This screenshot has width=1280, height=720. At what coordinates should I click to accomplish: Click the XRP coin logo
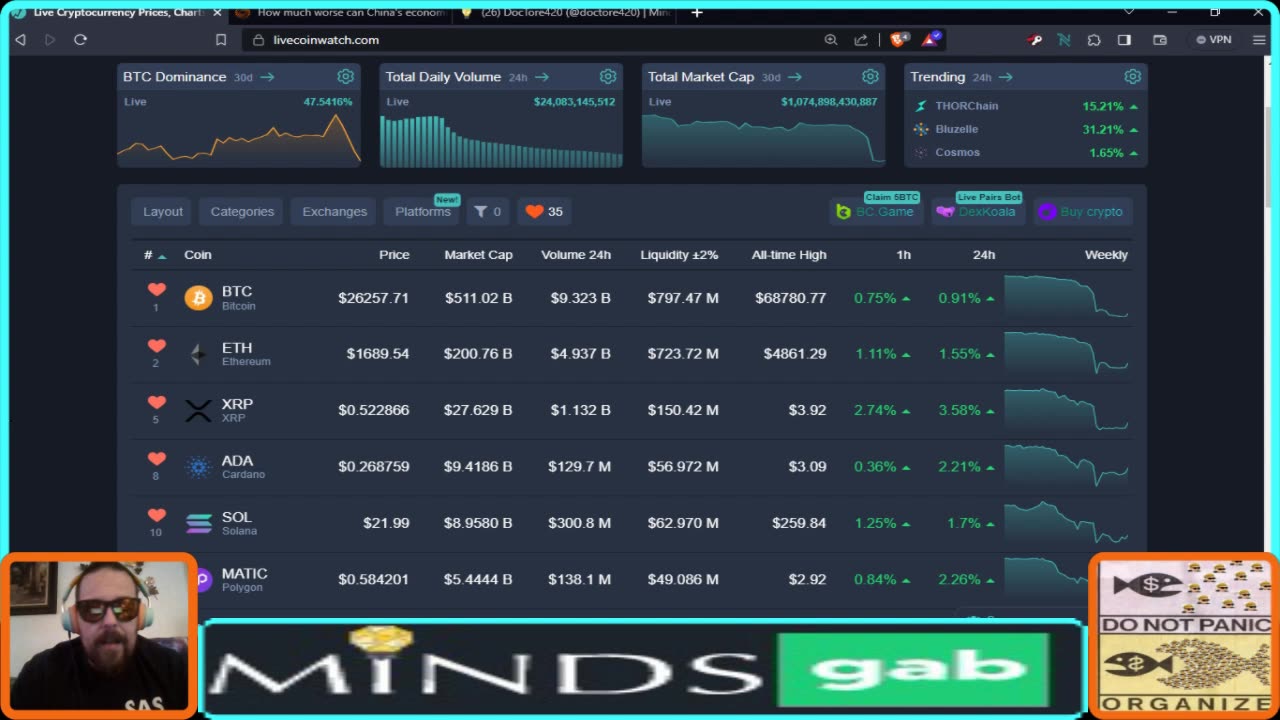tap(198, 410)
